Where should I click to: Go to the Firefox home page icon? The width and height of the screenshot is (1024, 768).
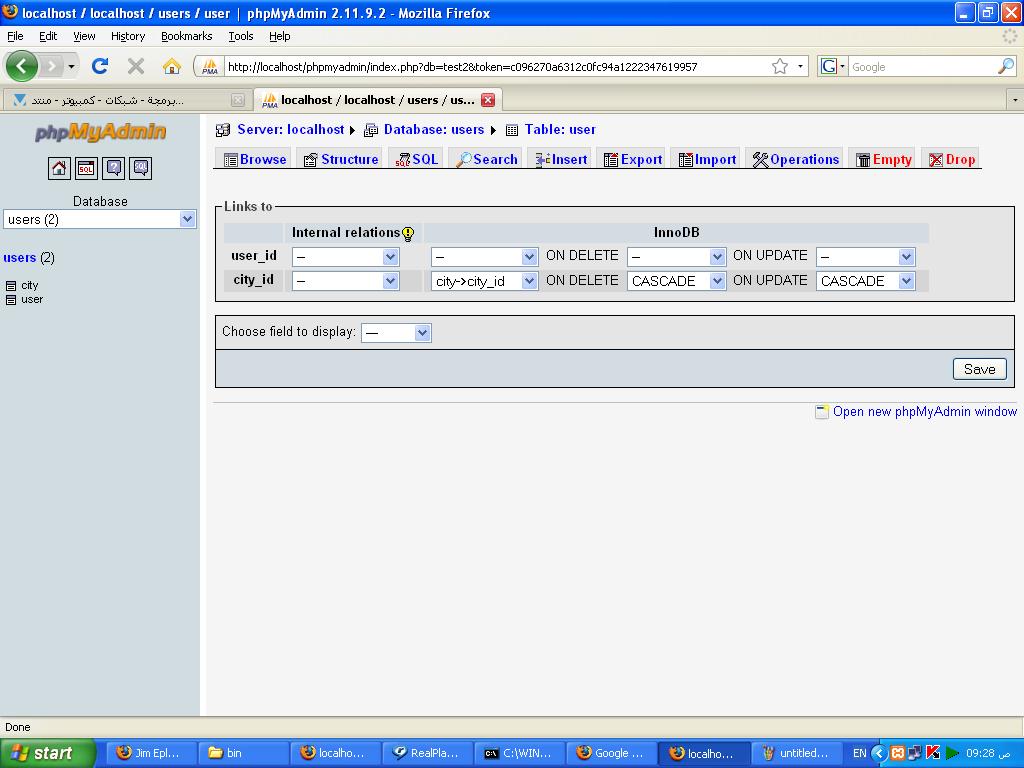pyautogui.click(x=172, y=66)
